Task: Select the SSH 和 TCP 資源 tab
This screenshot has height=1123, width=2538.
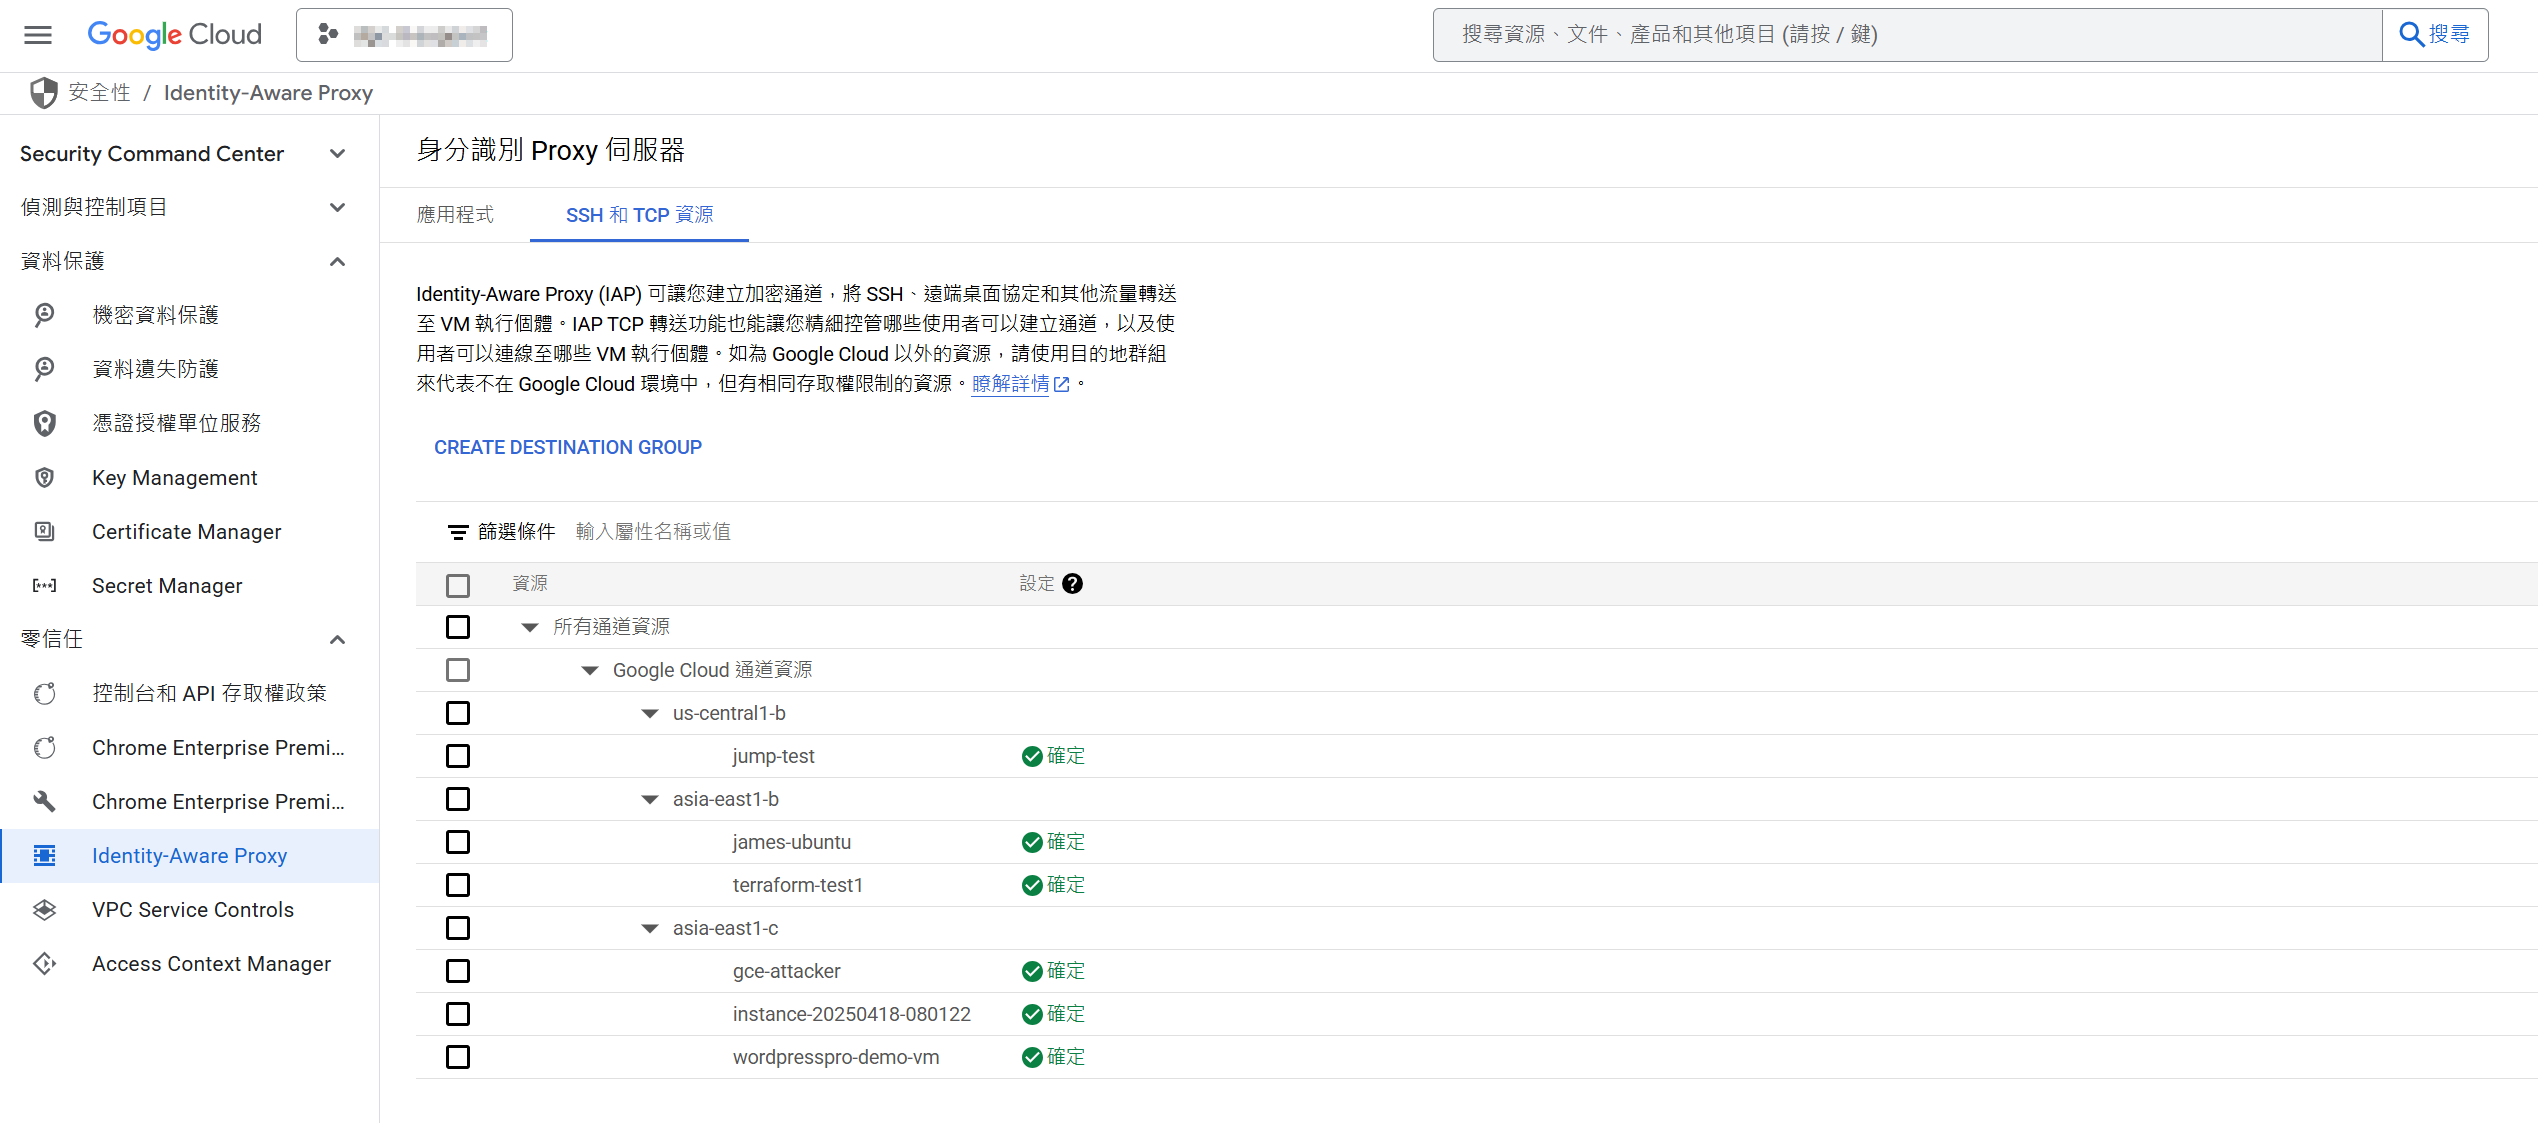Action: pyautogui.click(x=639, y=215)
